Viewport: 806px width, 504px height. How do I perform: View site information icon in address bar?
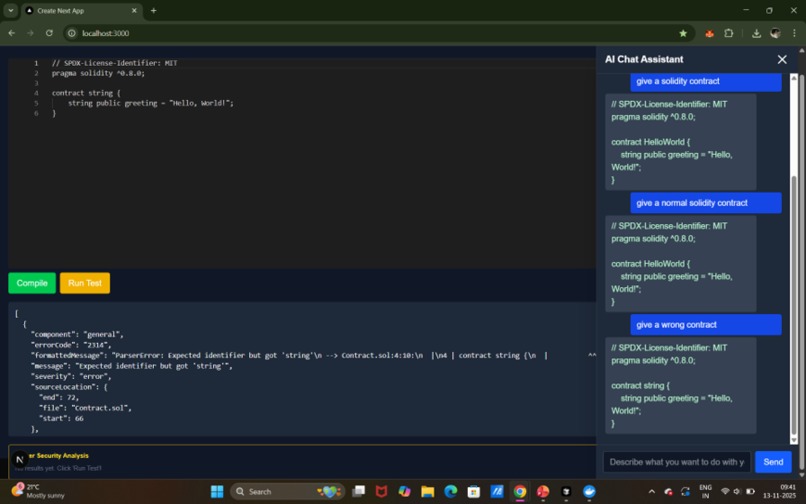point(72,33)
